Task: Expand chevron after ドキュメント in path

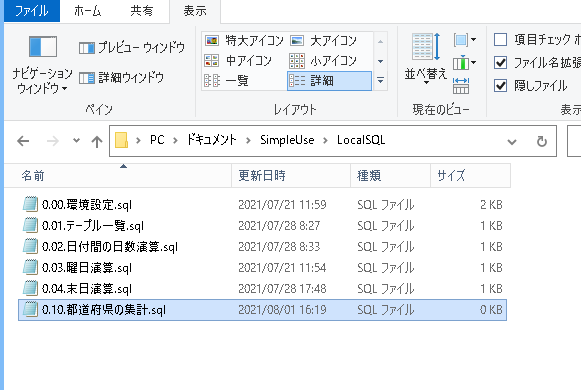Action: tap(249, 141)
